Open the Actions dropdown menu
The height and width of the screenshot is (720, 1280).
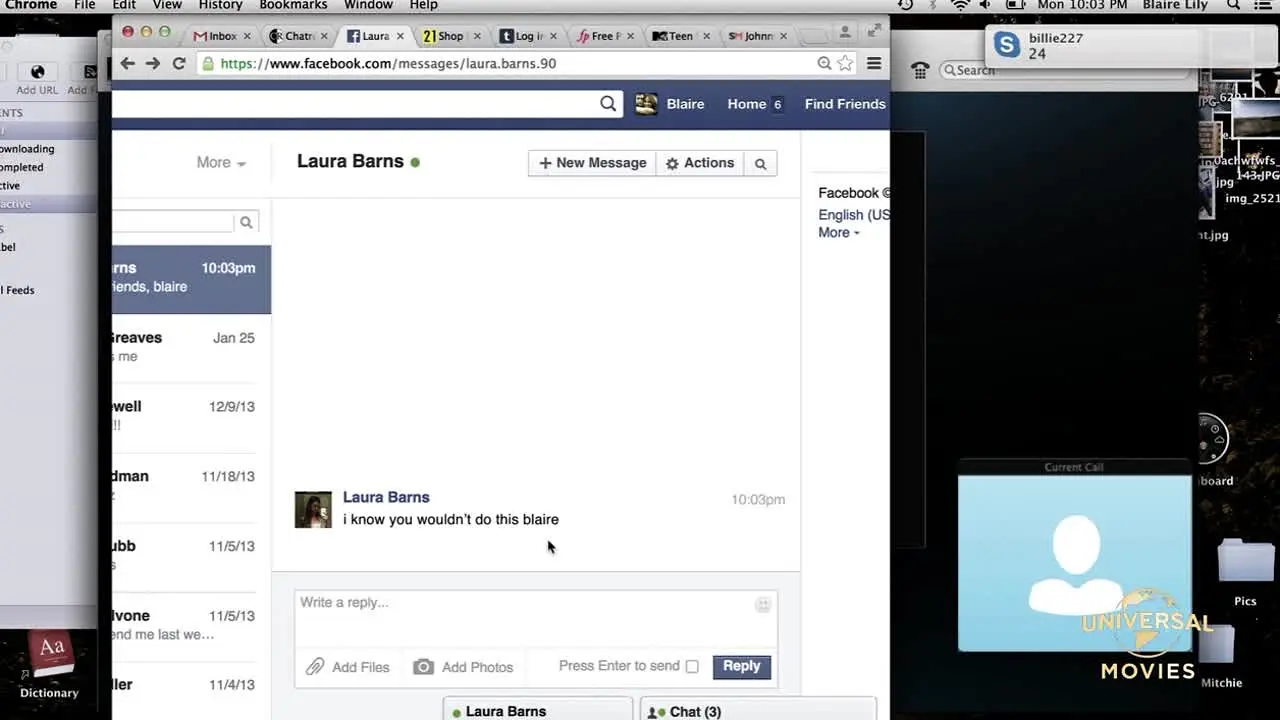point(700,163)
